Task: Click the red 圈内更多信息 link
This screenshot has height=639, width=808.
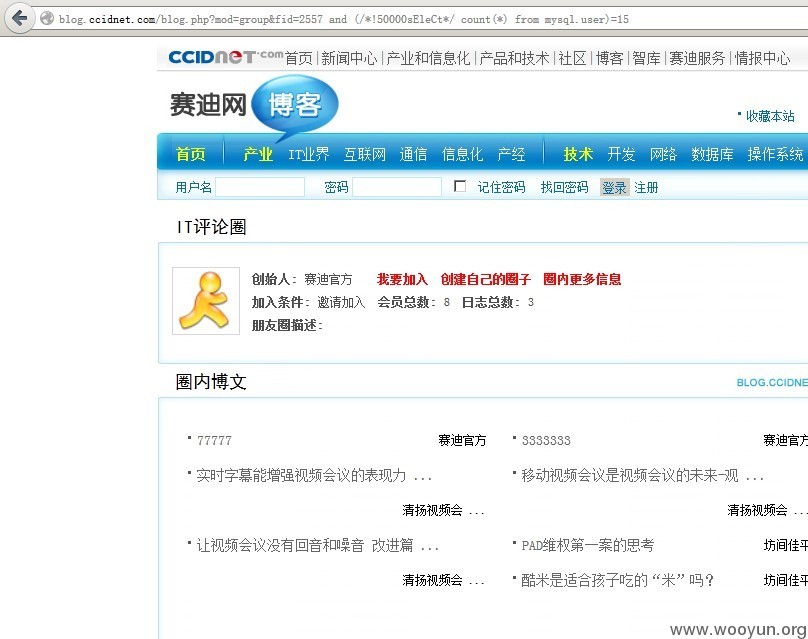Action: click(x=582, y=279)
